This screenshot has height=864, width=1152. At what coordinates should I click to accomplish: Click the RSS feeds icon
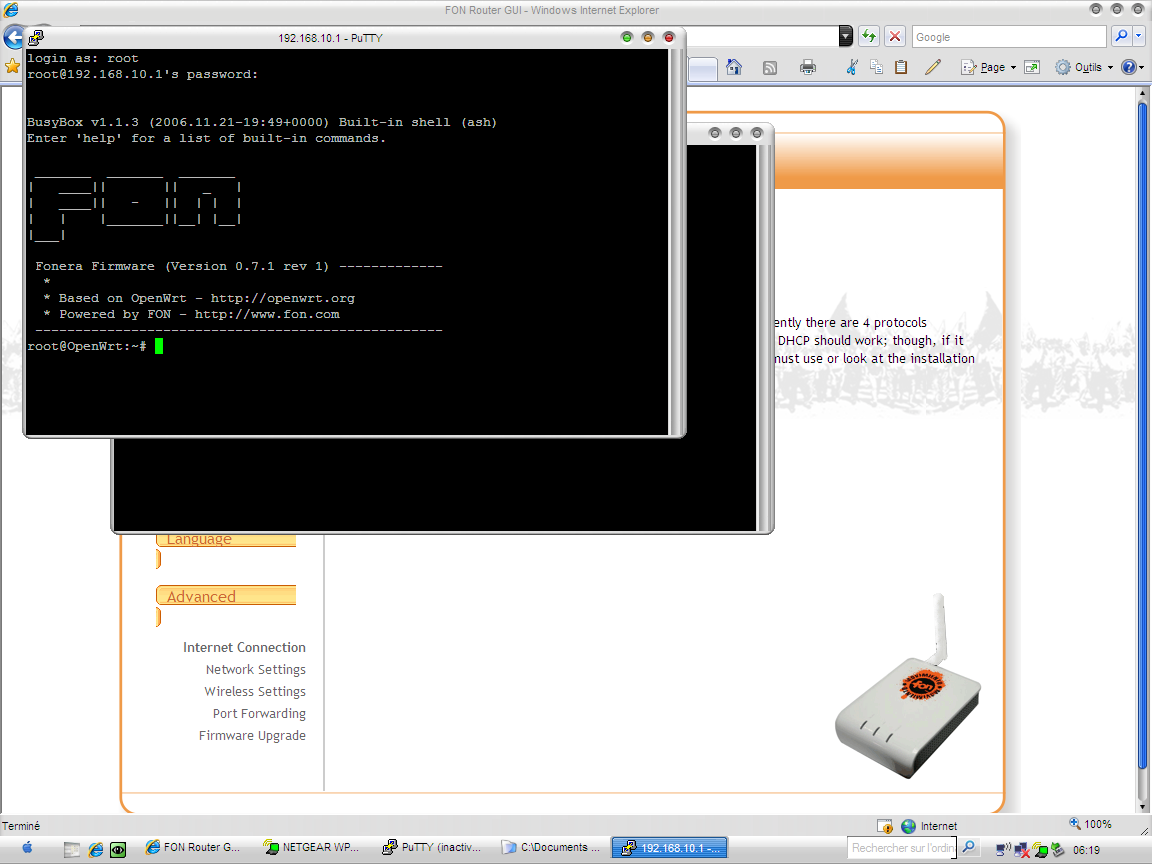click(x=769, y=68)
